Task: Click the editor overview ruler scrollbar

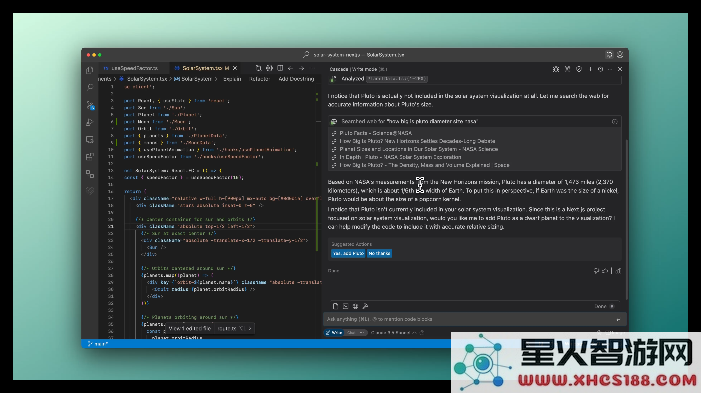Action: click(x=318, y=210)
